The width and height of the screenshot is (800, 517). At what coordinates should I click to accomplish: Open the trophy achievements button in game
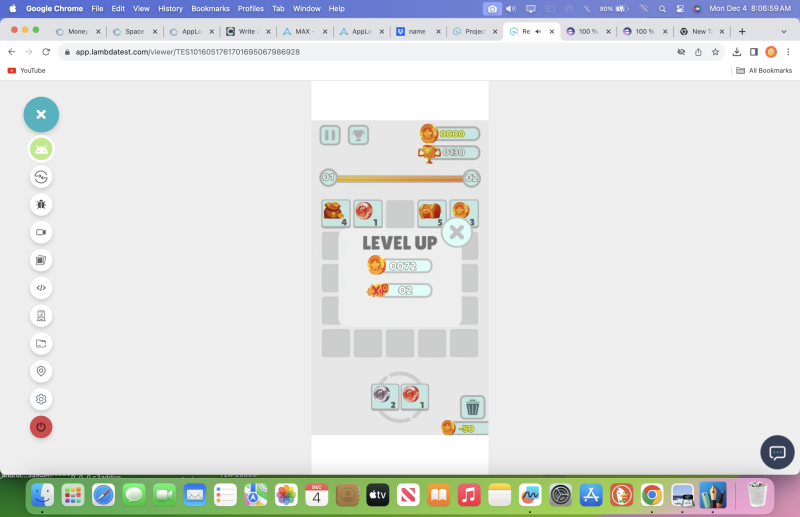[358, 135]
